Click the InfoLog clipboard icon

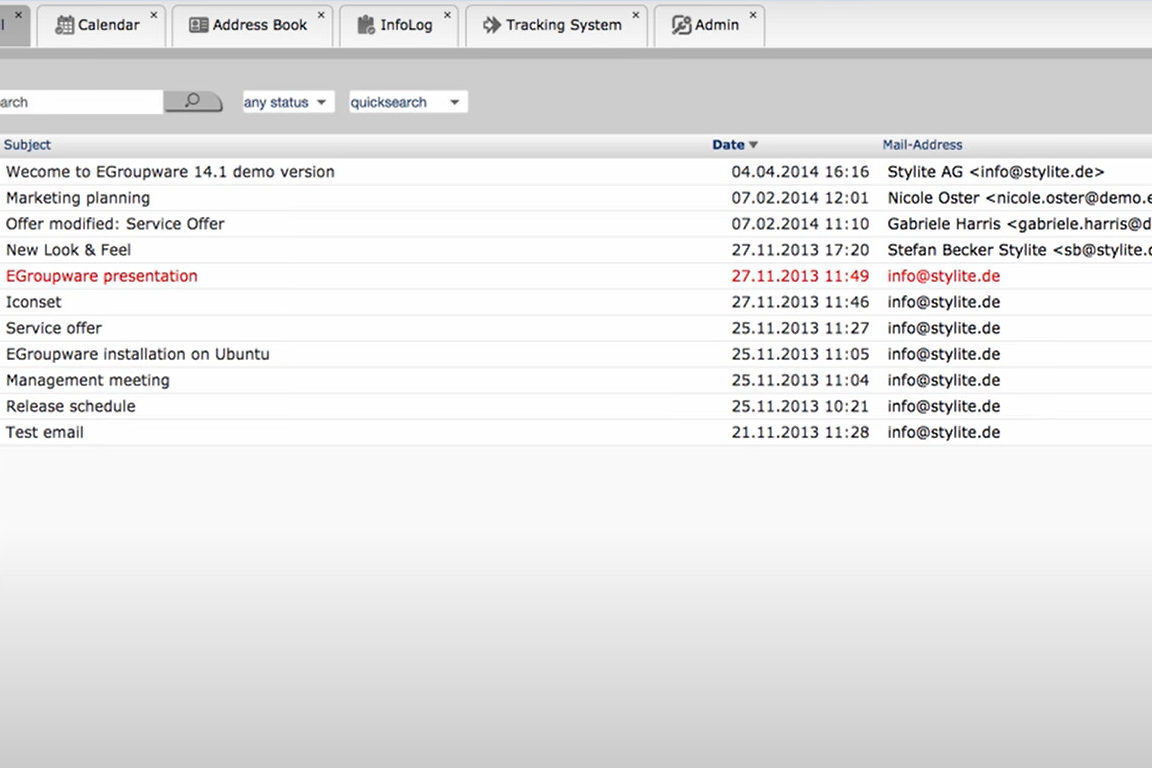[365, 24]
